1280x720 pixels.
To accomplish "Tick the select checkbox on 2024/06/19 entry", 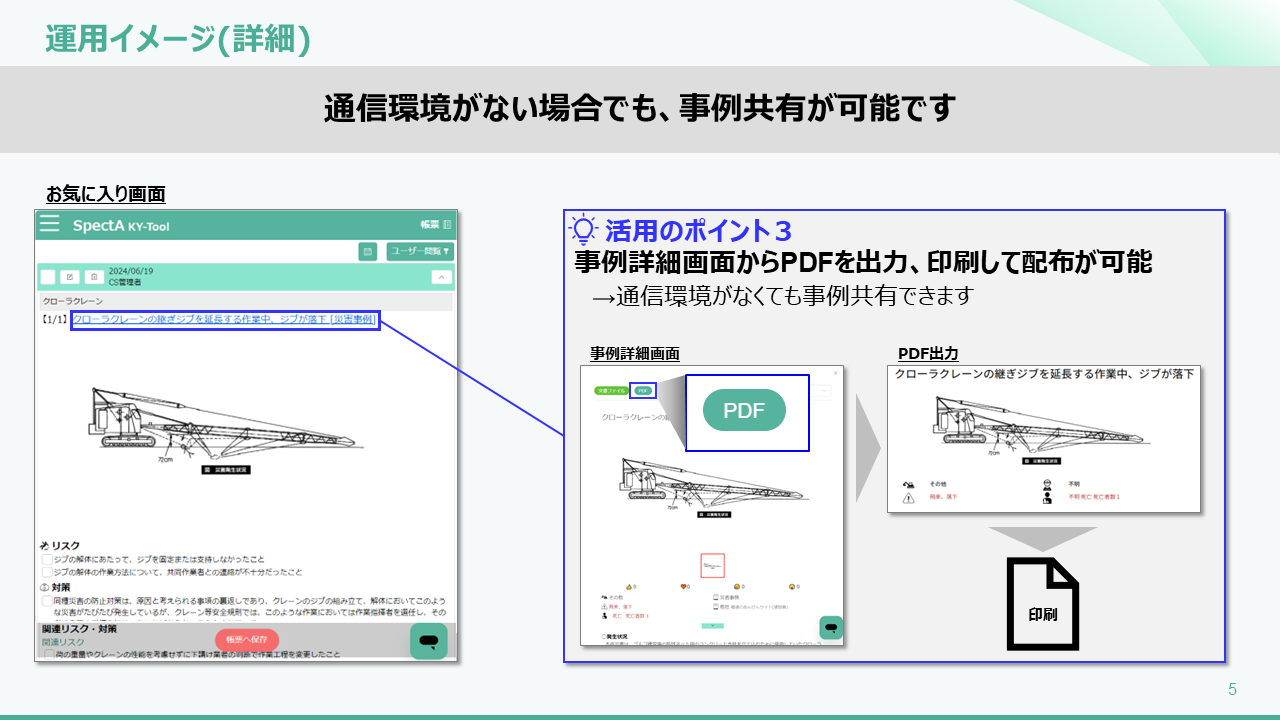I will pos(48,277).
